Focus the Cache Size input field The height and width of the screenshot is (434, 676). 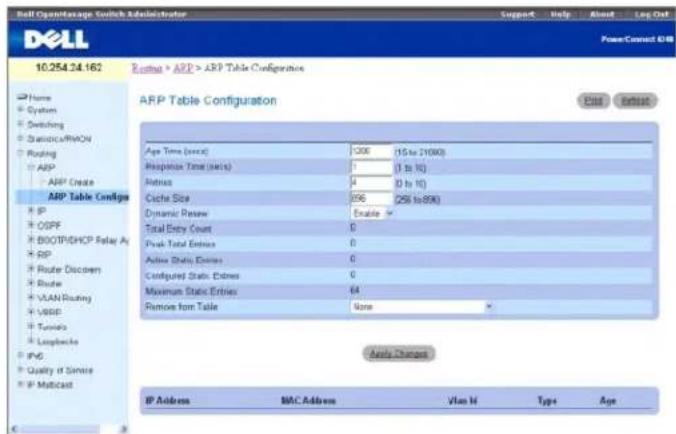click(x=371, y=198)
